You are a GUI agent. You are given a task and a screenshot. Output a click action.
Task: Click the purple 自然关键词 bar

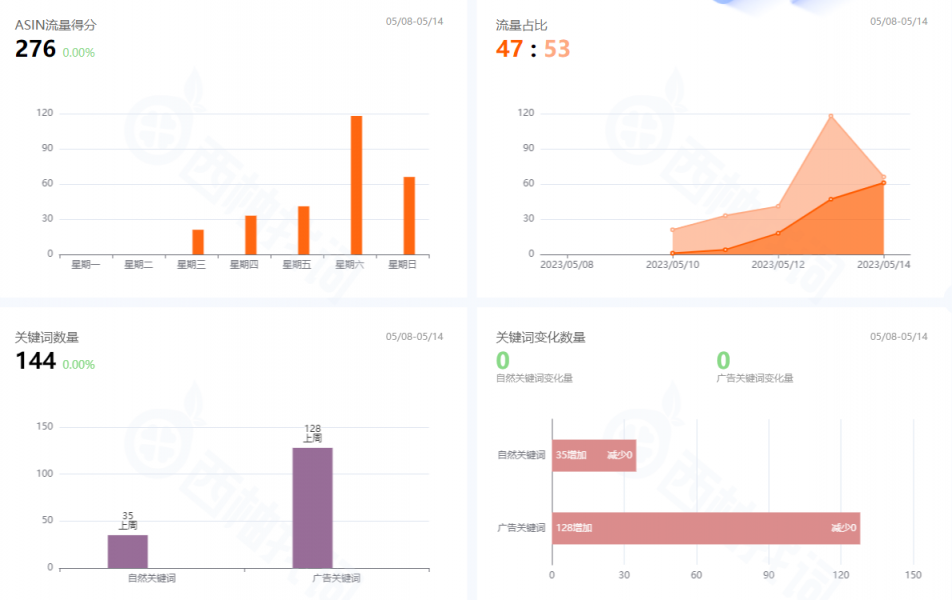(128, 551)
